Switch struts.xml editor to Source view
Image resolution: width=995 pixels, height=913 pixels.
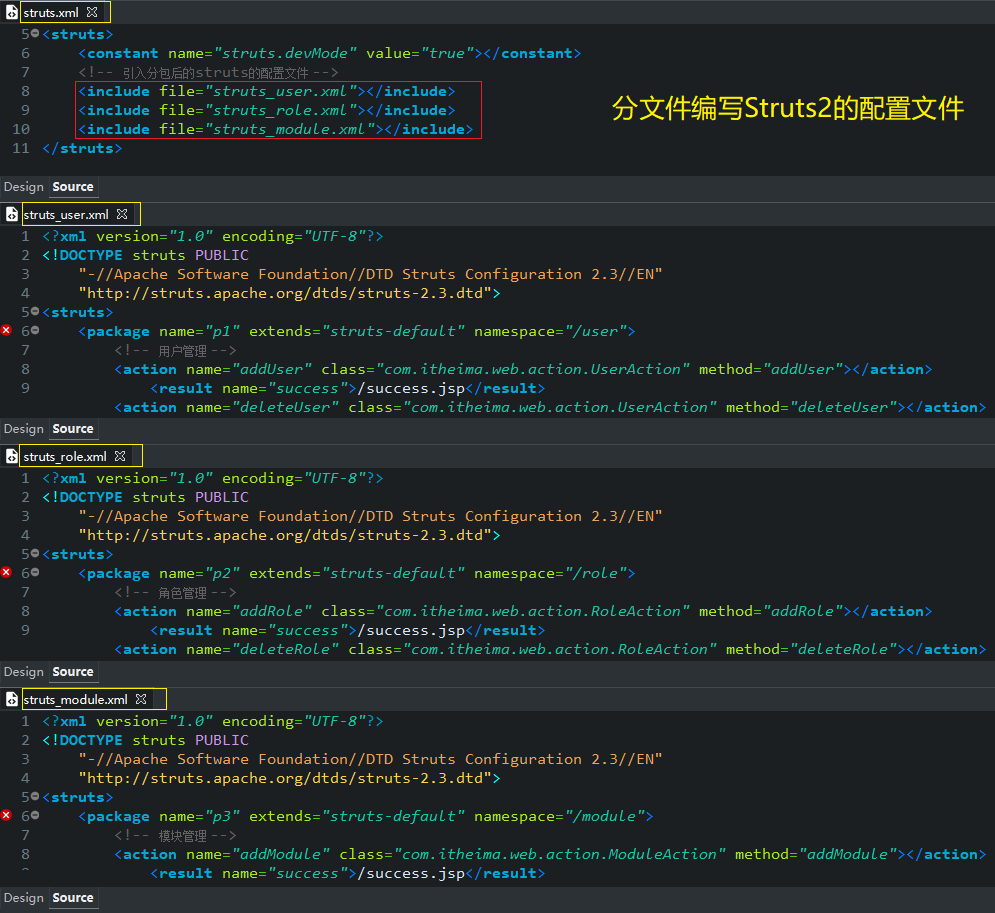coord(73,187)
